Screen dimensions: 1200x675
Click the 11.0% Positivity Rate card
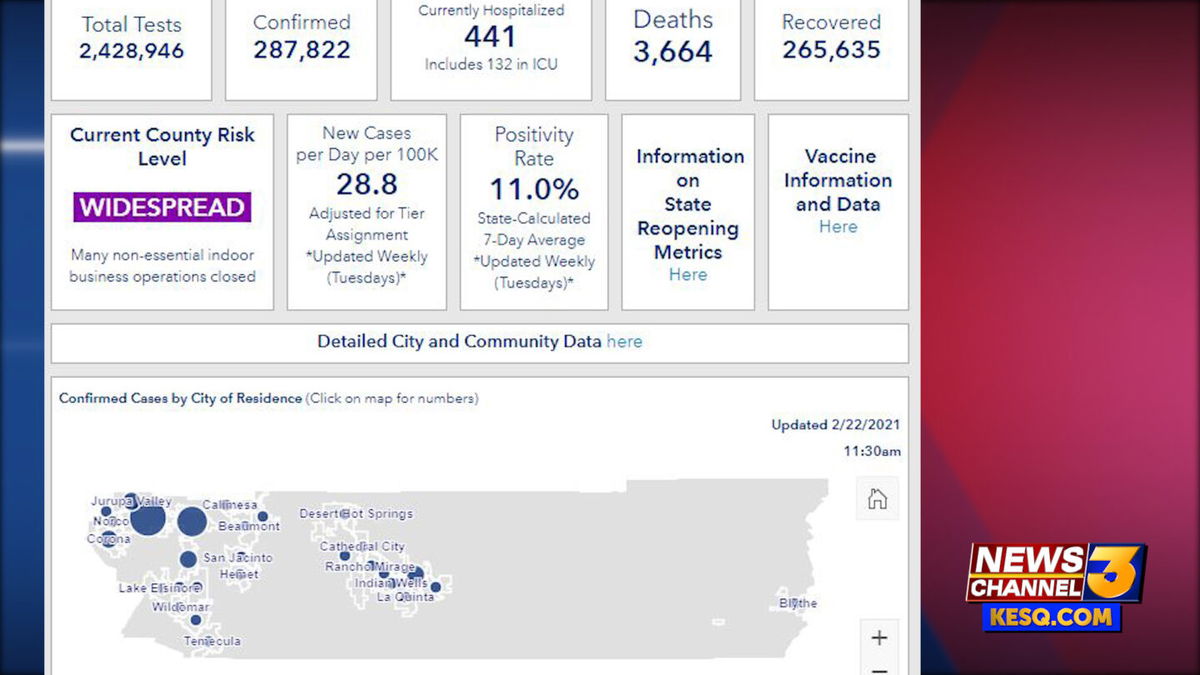click(534, 212)
